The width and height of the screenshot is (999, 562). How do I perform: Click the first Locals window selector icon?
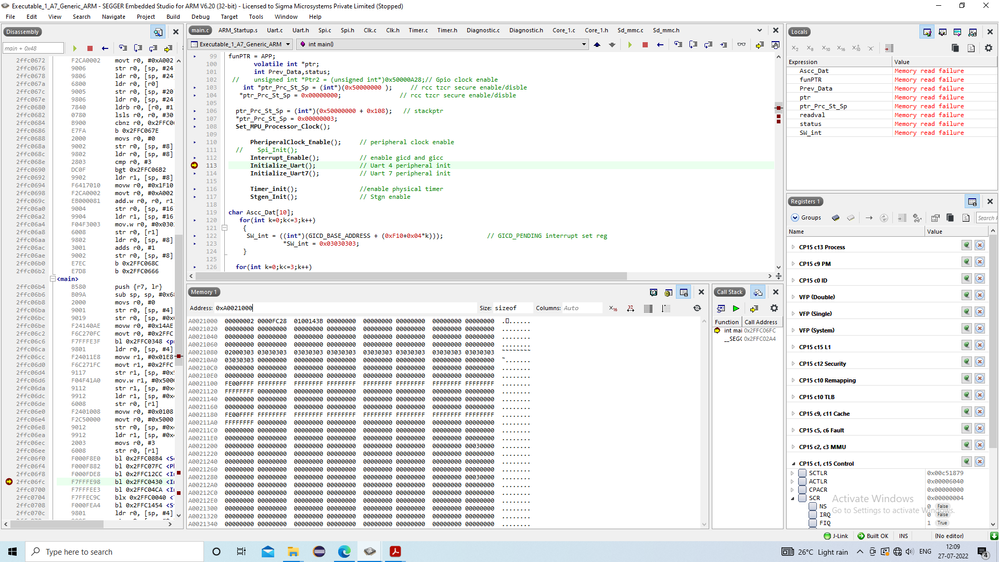927,32
